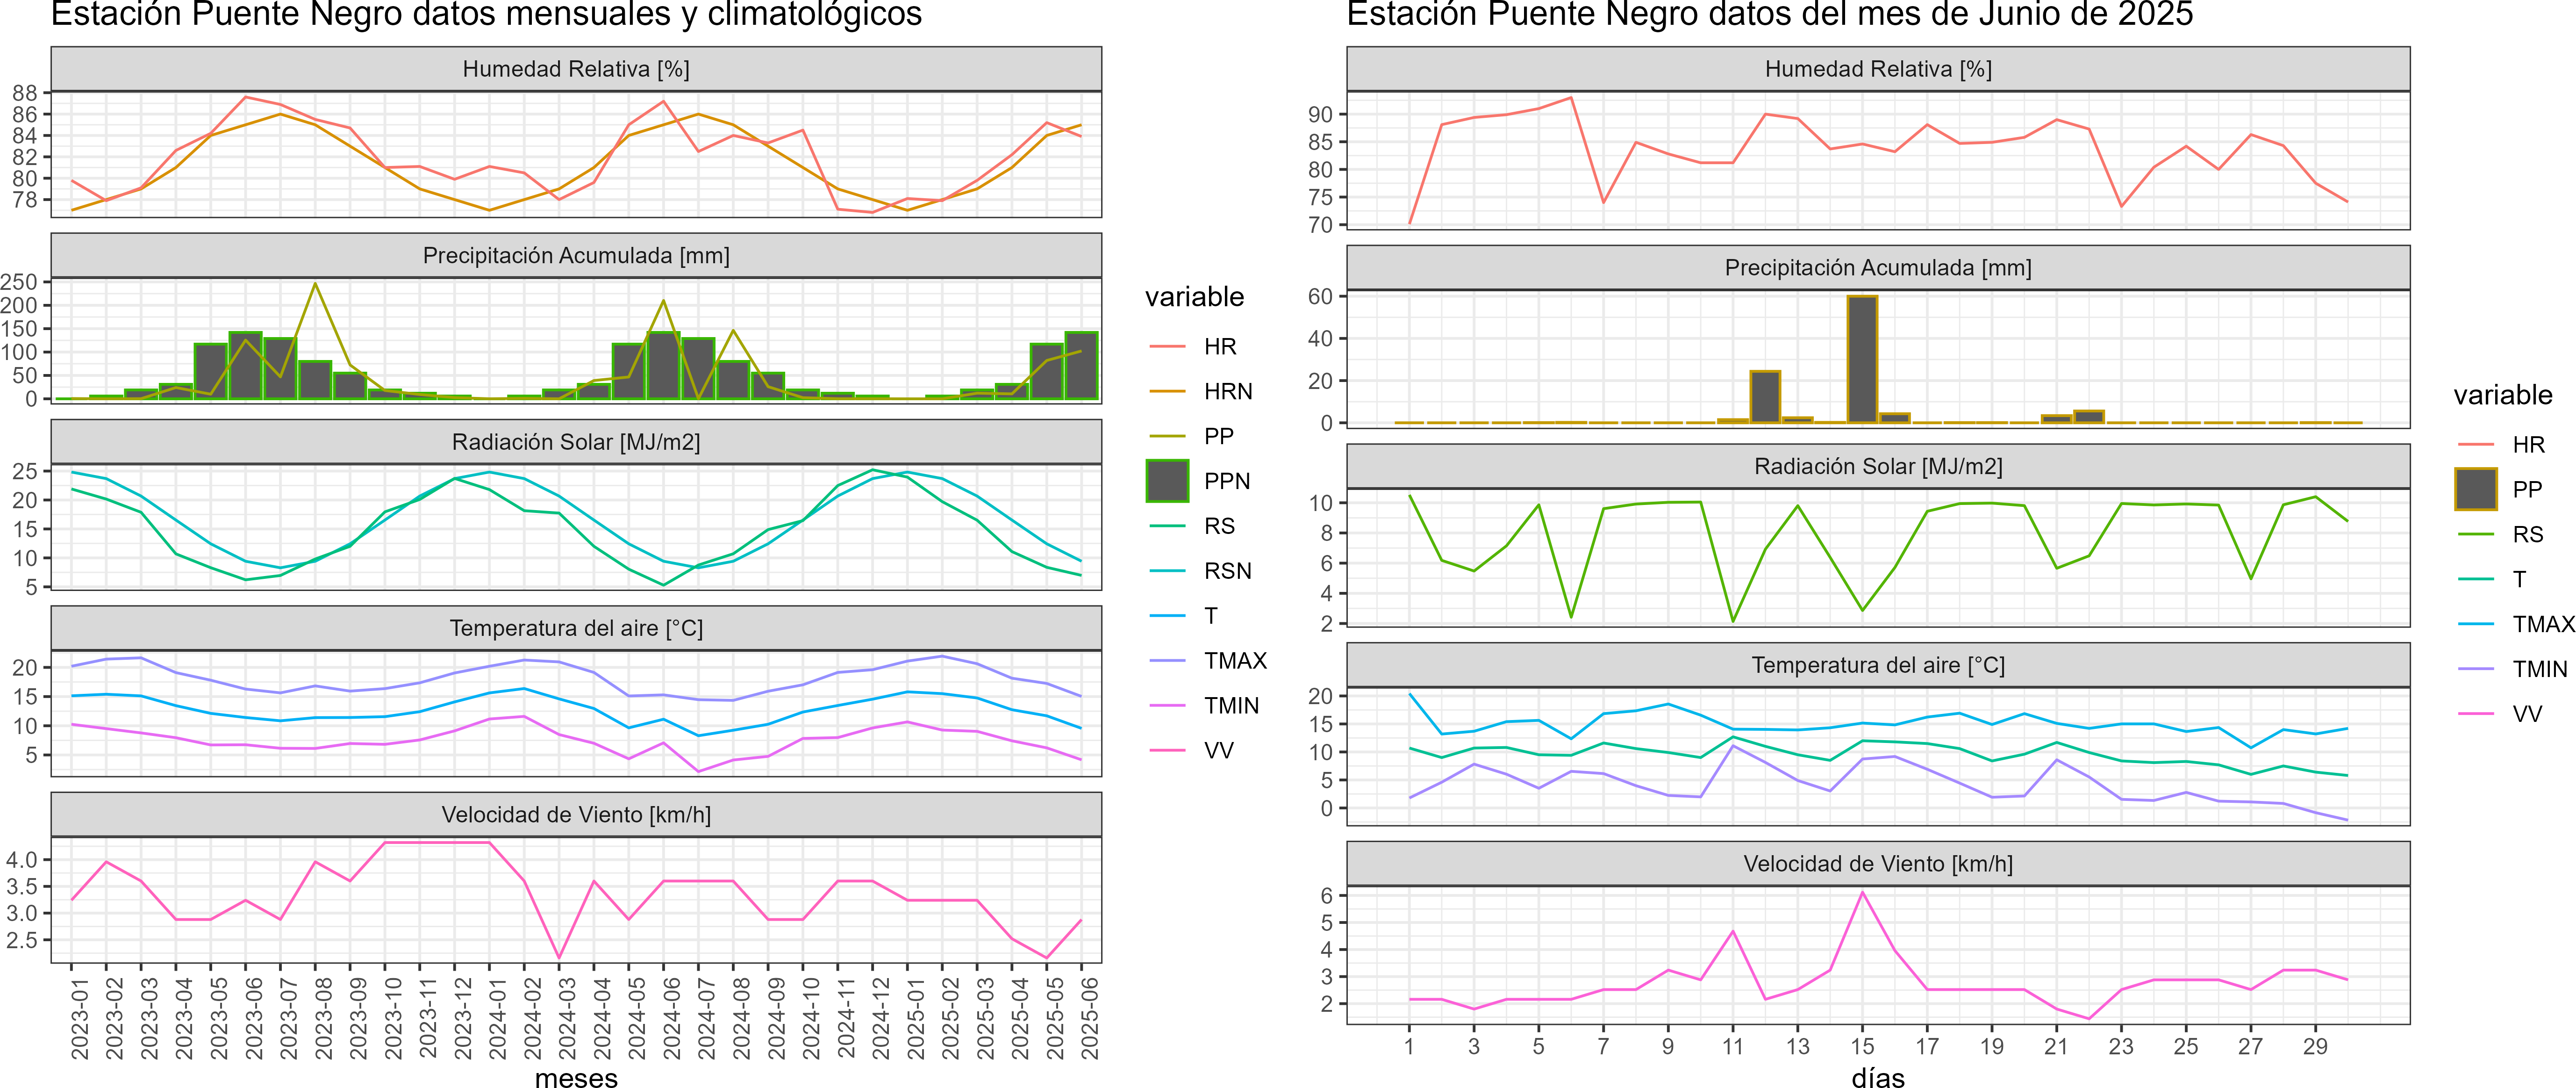Click day '15' tick label on right axis
The image size is (2576, 1088).
tap(1862, 1047)
